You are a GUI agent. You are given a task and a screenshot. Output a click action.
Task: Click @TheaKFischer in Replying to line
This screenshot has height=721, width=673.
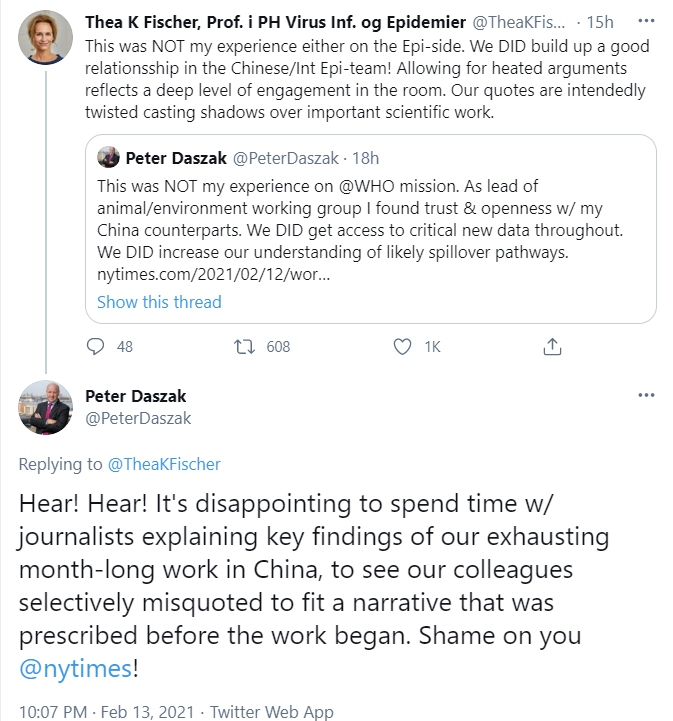click(x=164, y=464)
